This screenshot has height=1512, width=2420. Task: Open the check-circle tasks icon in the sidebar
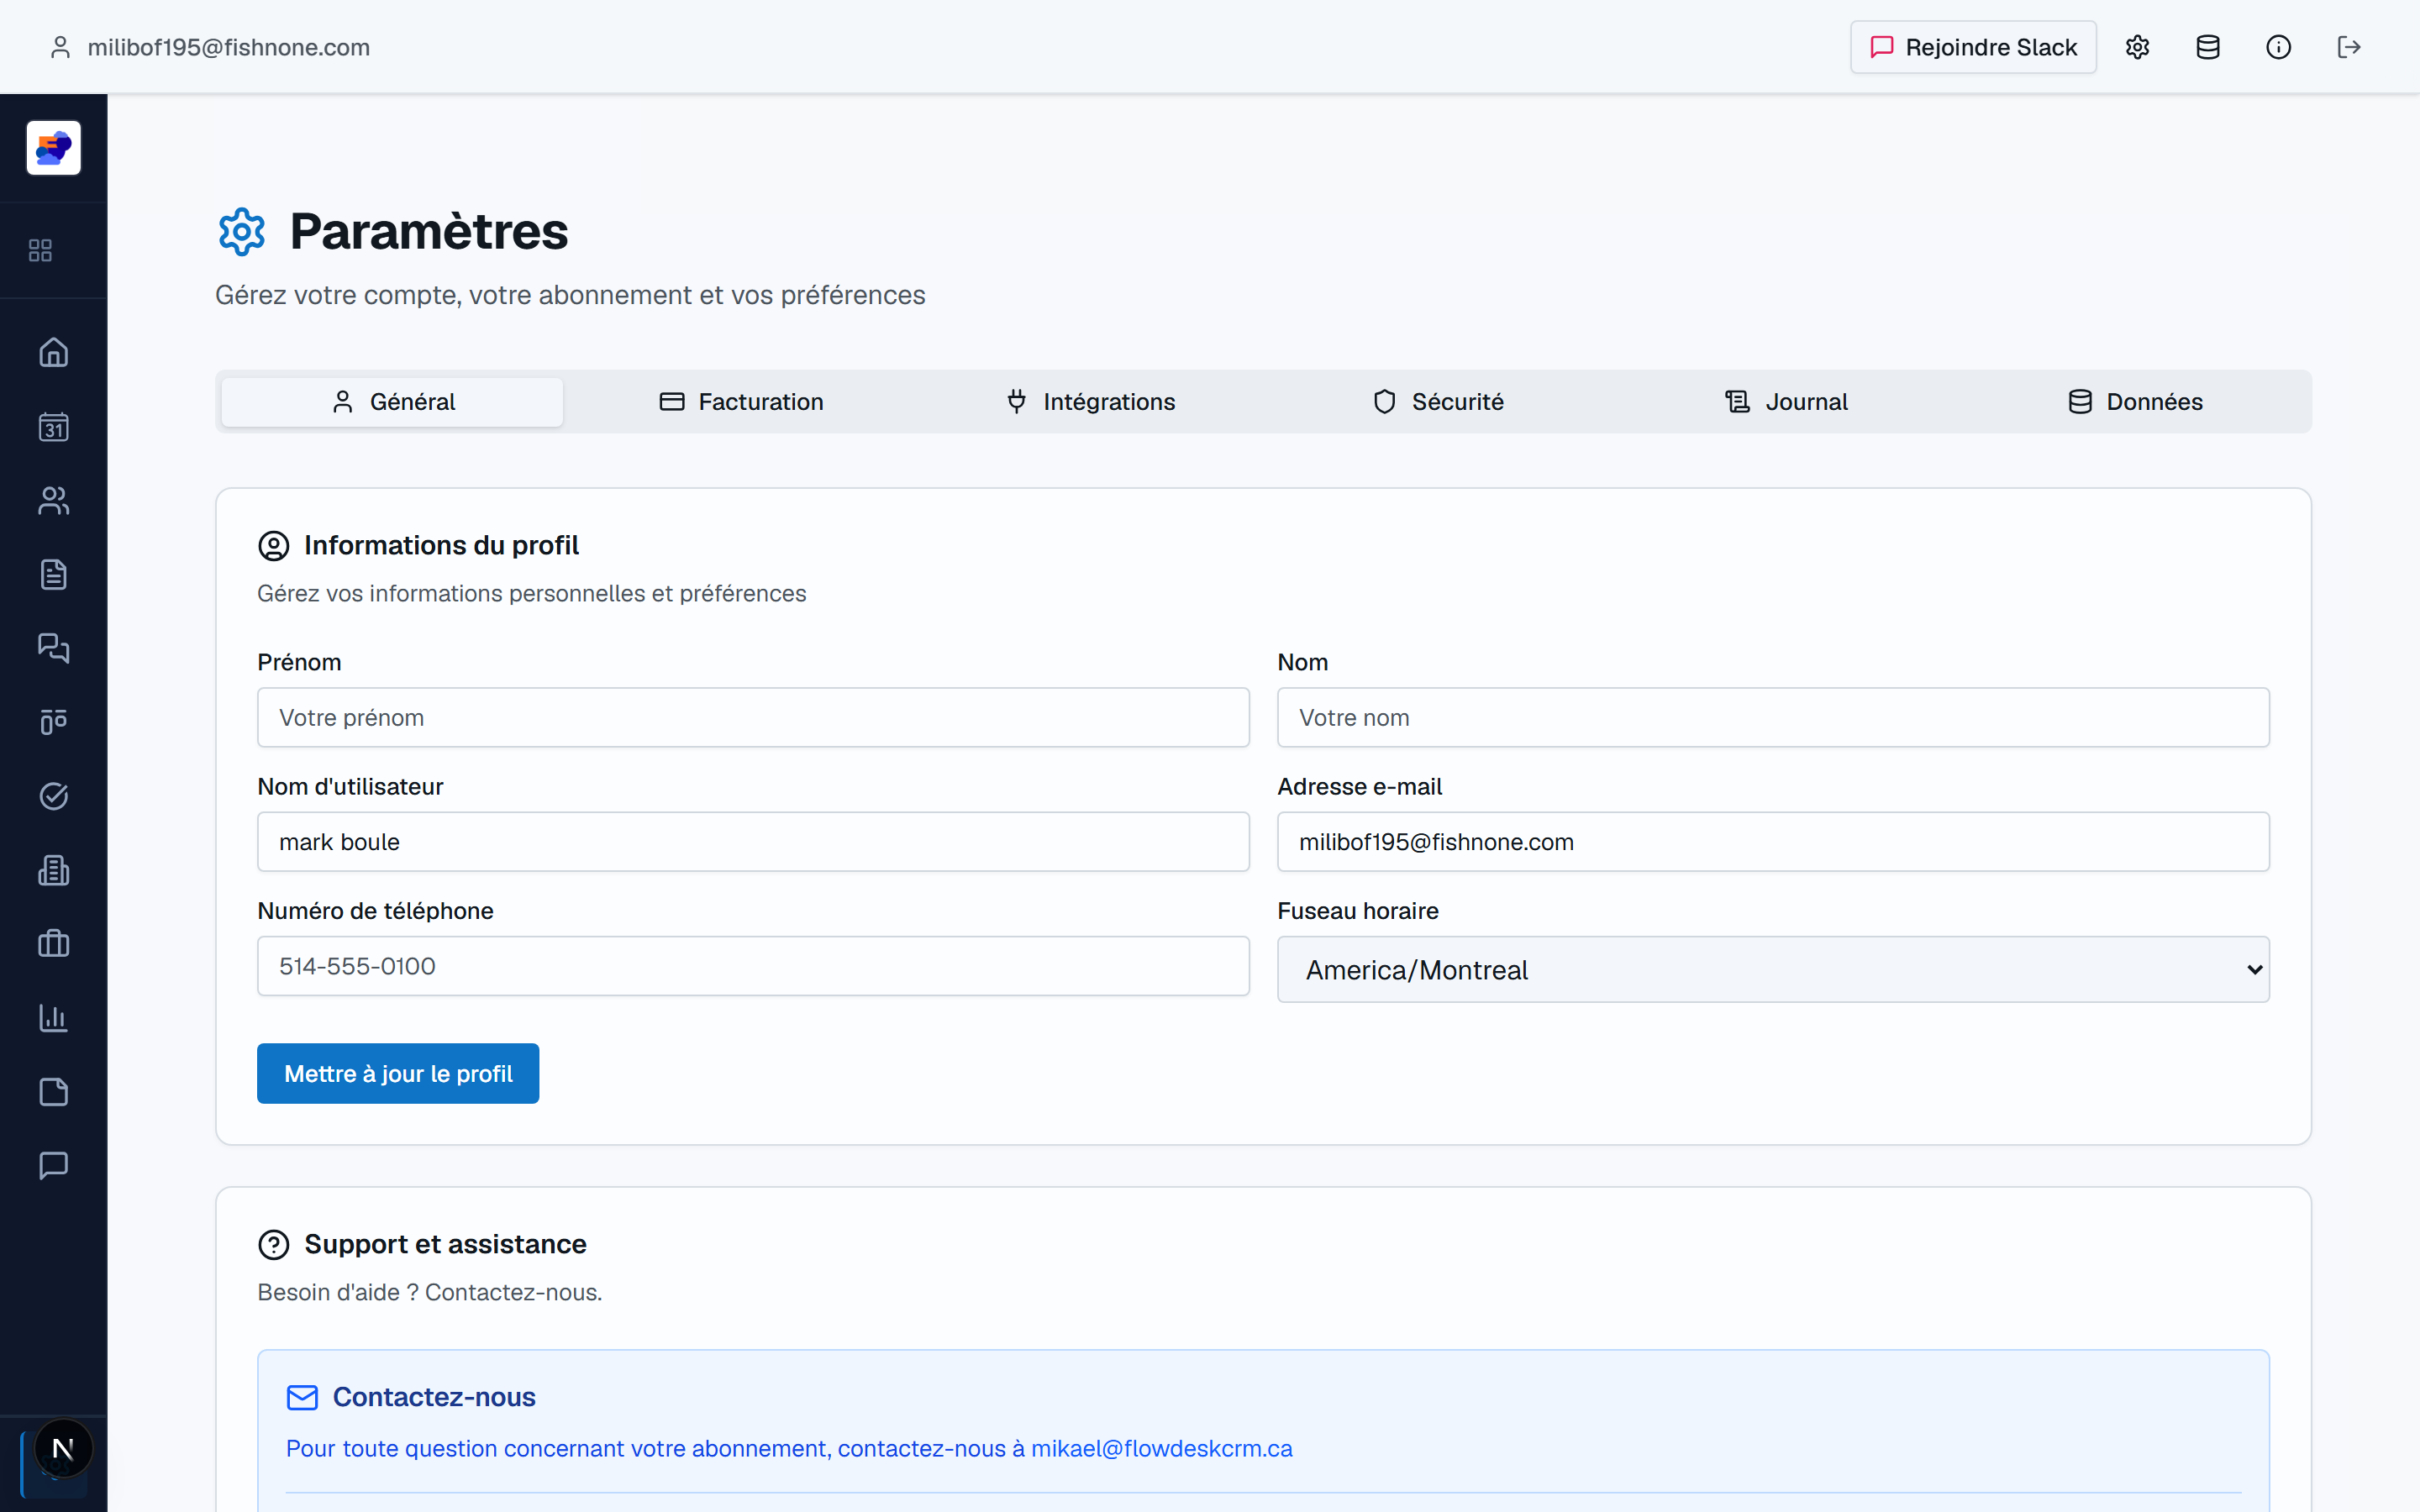coord(54,796)
